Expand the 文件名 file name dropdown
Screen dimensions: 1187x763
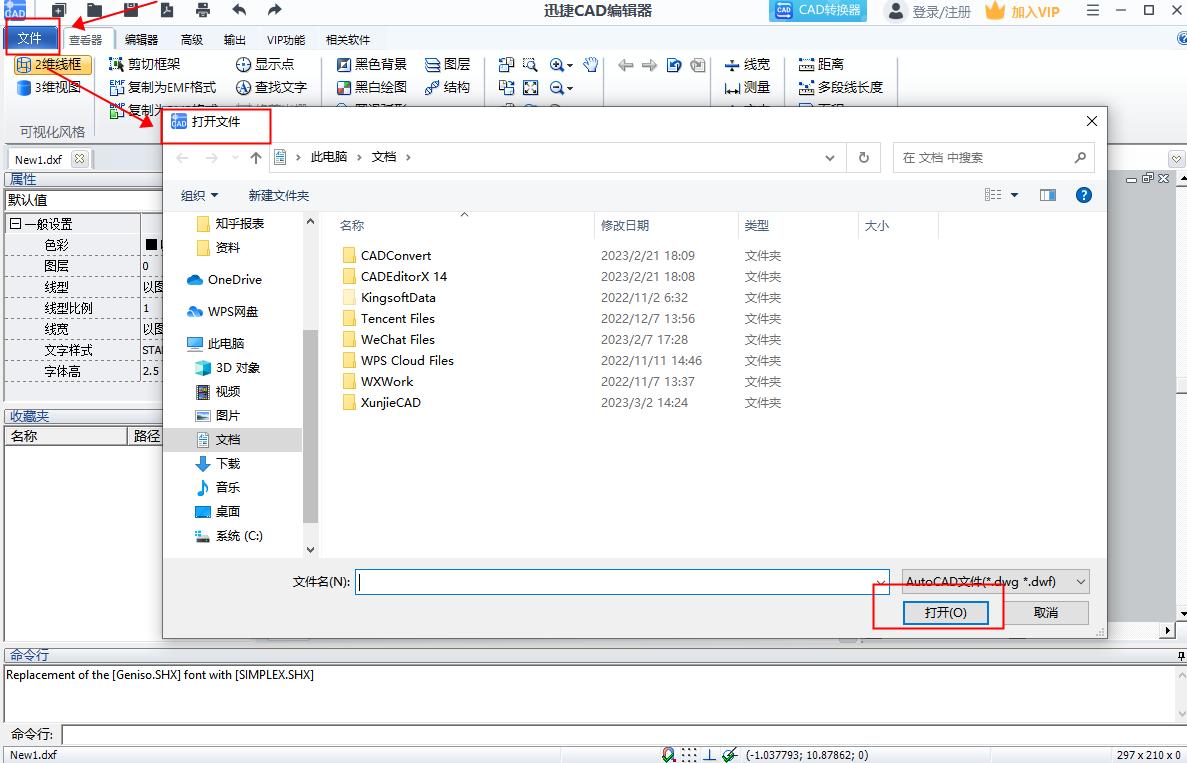(879, 581)
